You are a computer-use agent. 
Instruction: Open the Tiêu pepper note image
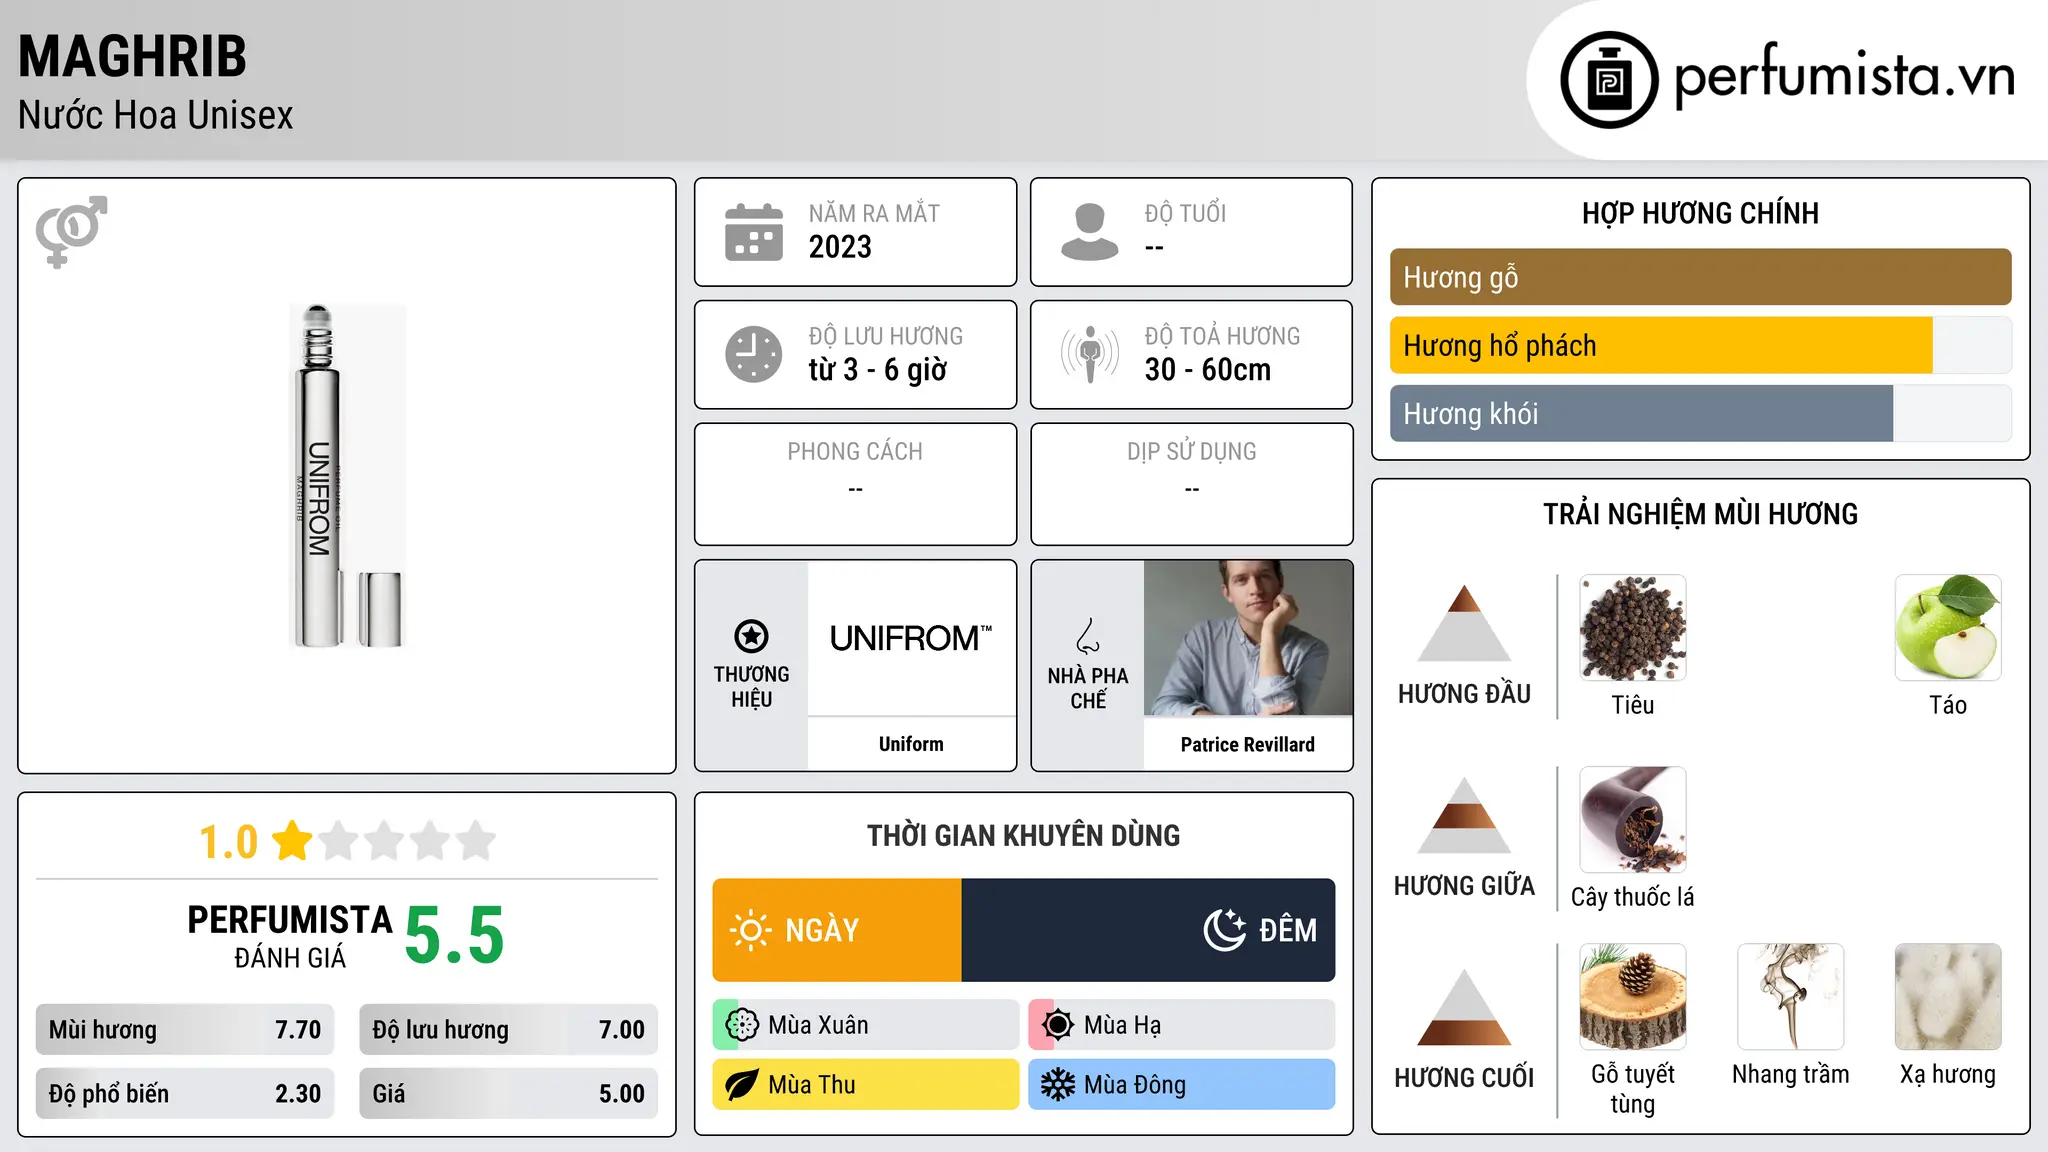(1633, 628)
